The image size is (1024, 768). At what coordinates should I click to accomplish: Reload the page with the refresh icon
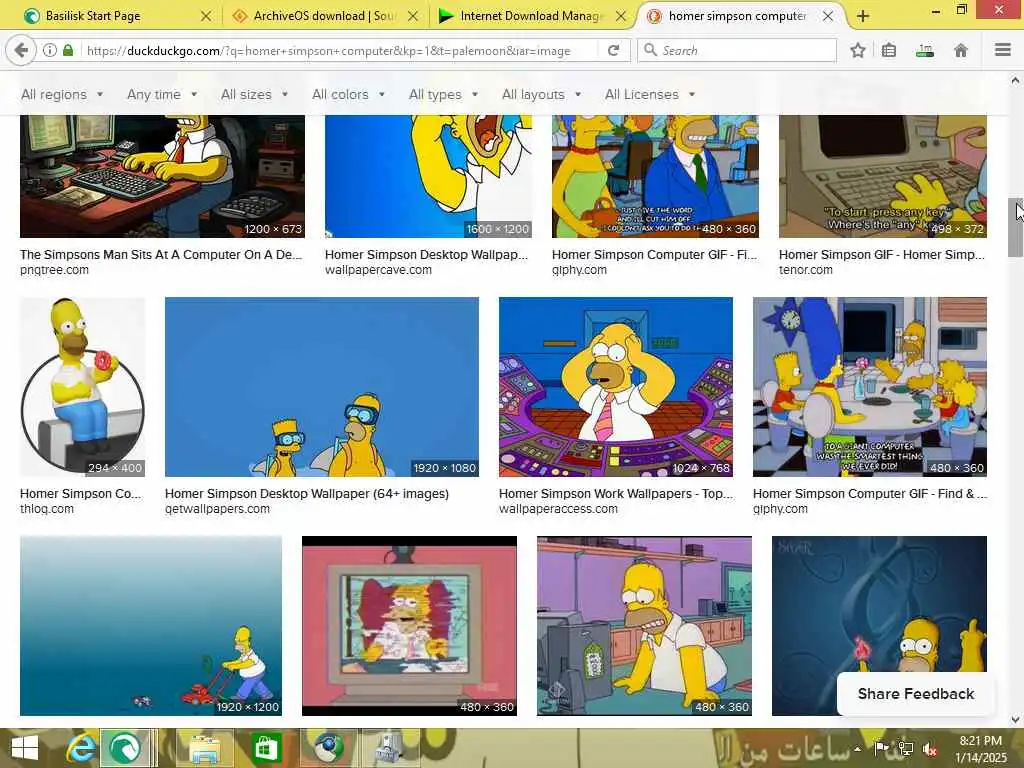(x=613, y=50)
